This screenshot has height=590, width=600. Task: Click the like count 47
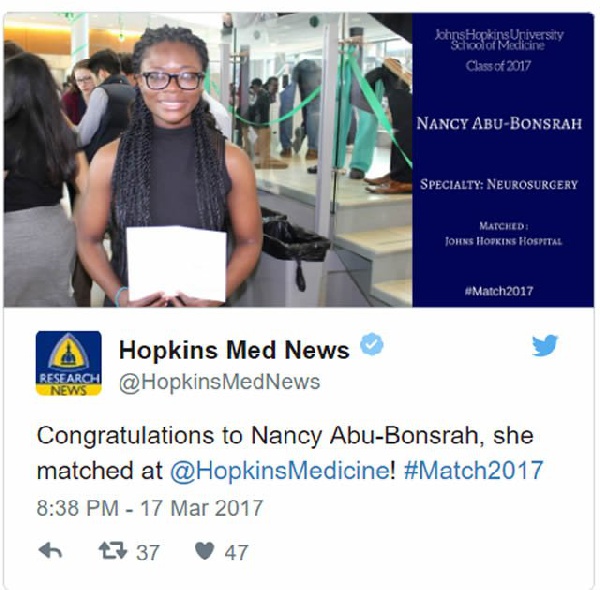point(236,553)
